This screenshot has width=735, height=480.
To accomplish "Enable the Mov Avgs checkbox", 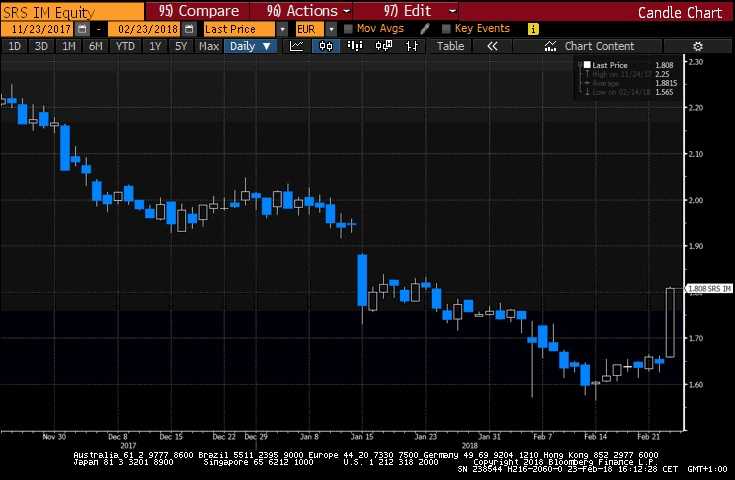I will (x=347, y=29).
